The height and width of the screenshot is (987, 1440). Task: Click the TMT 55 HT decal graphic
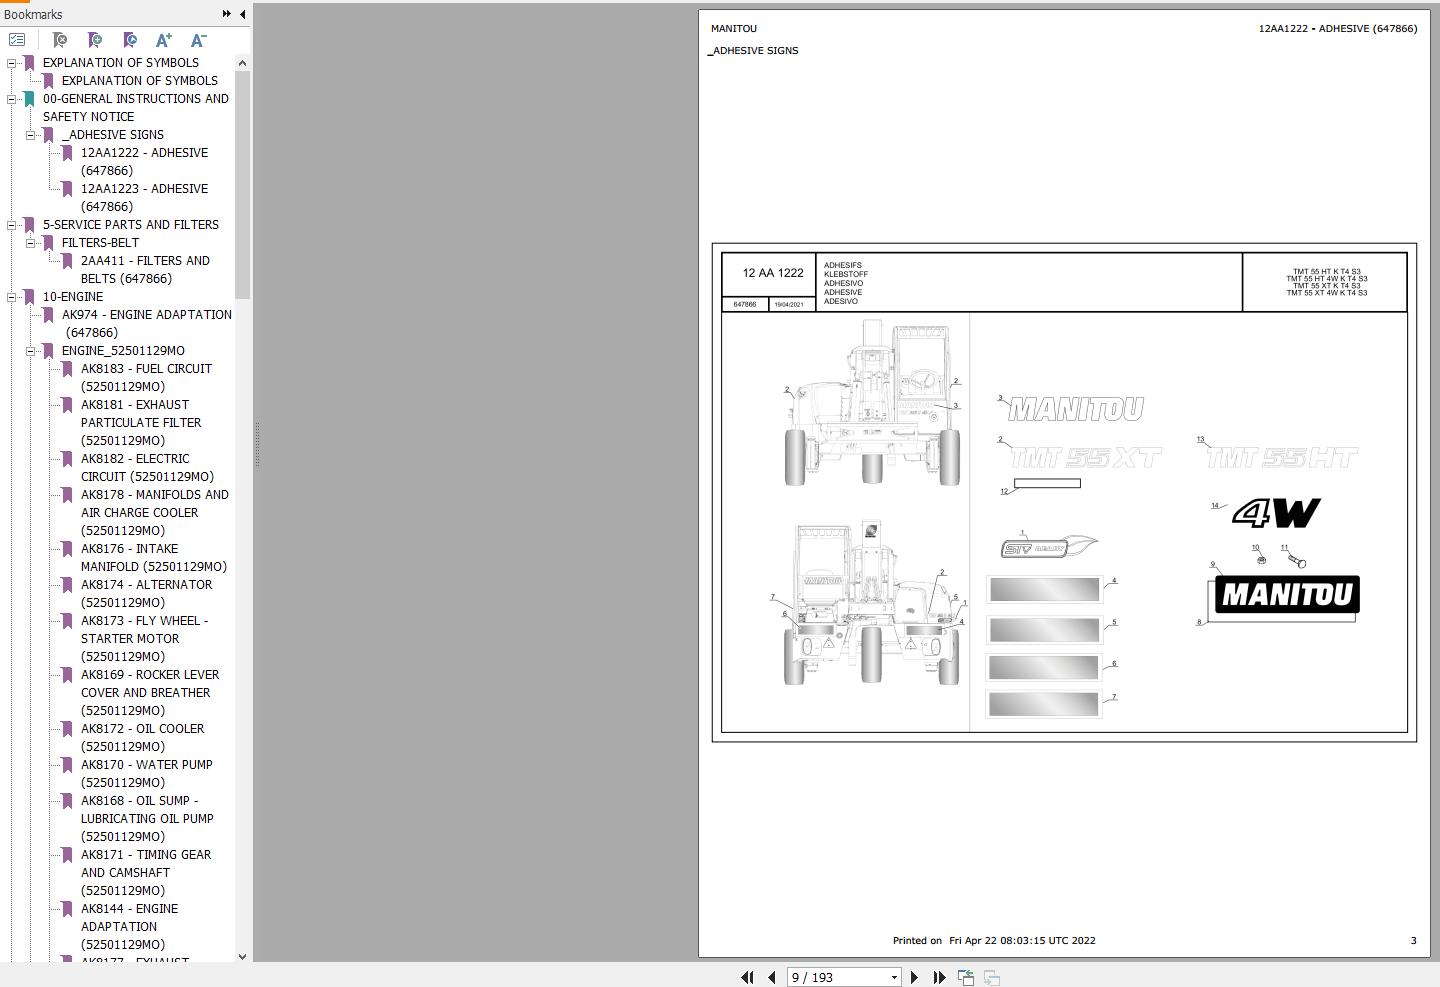(1282, 458)
